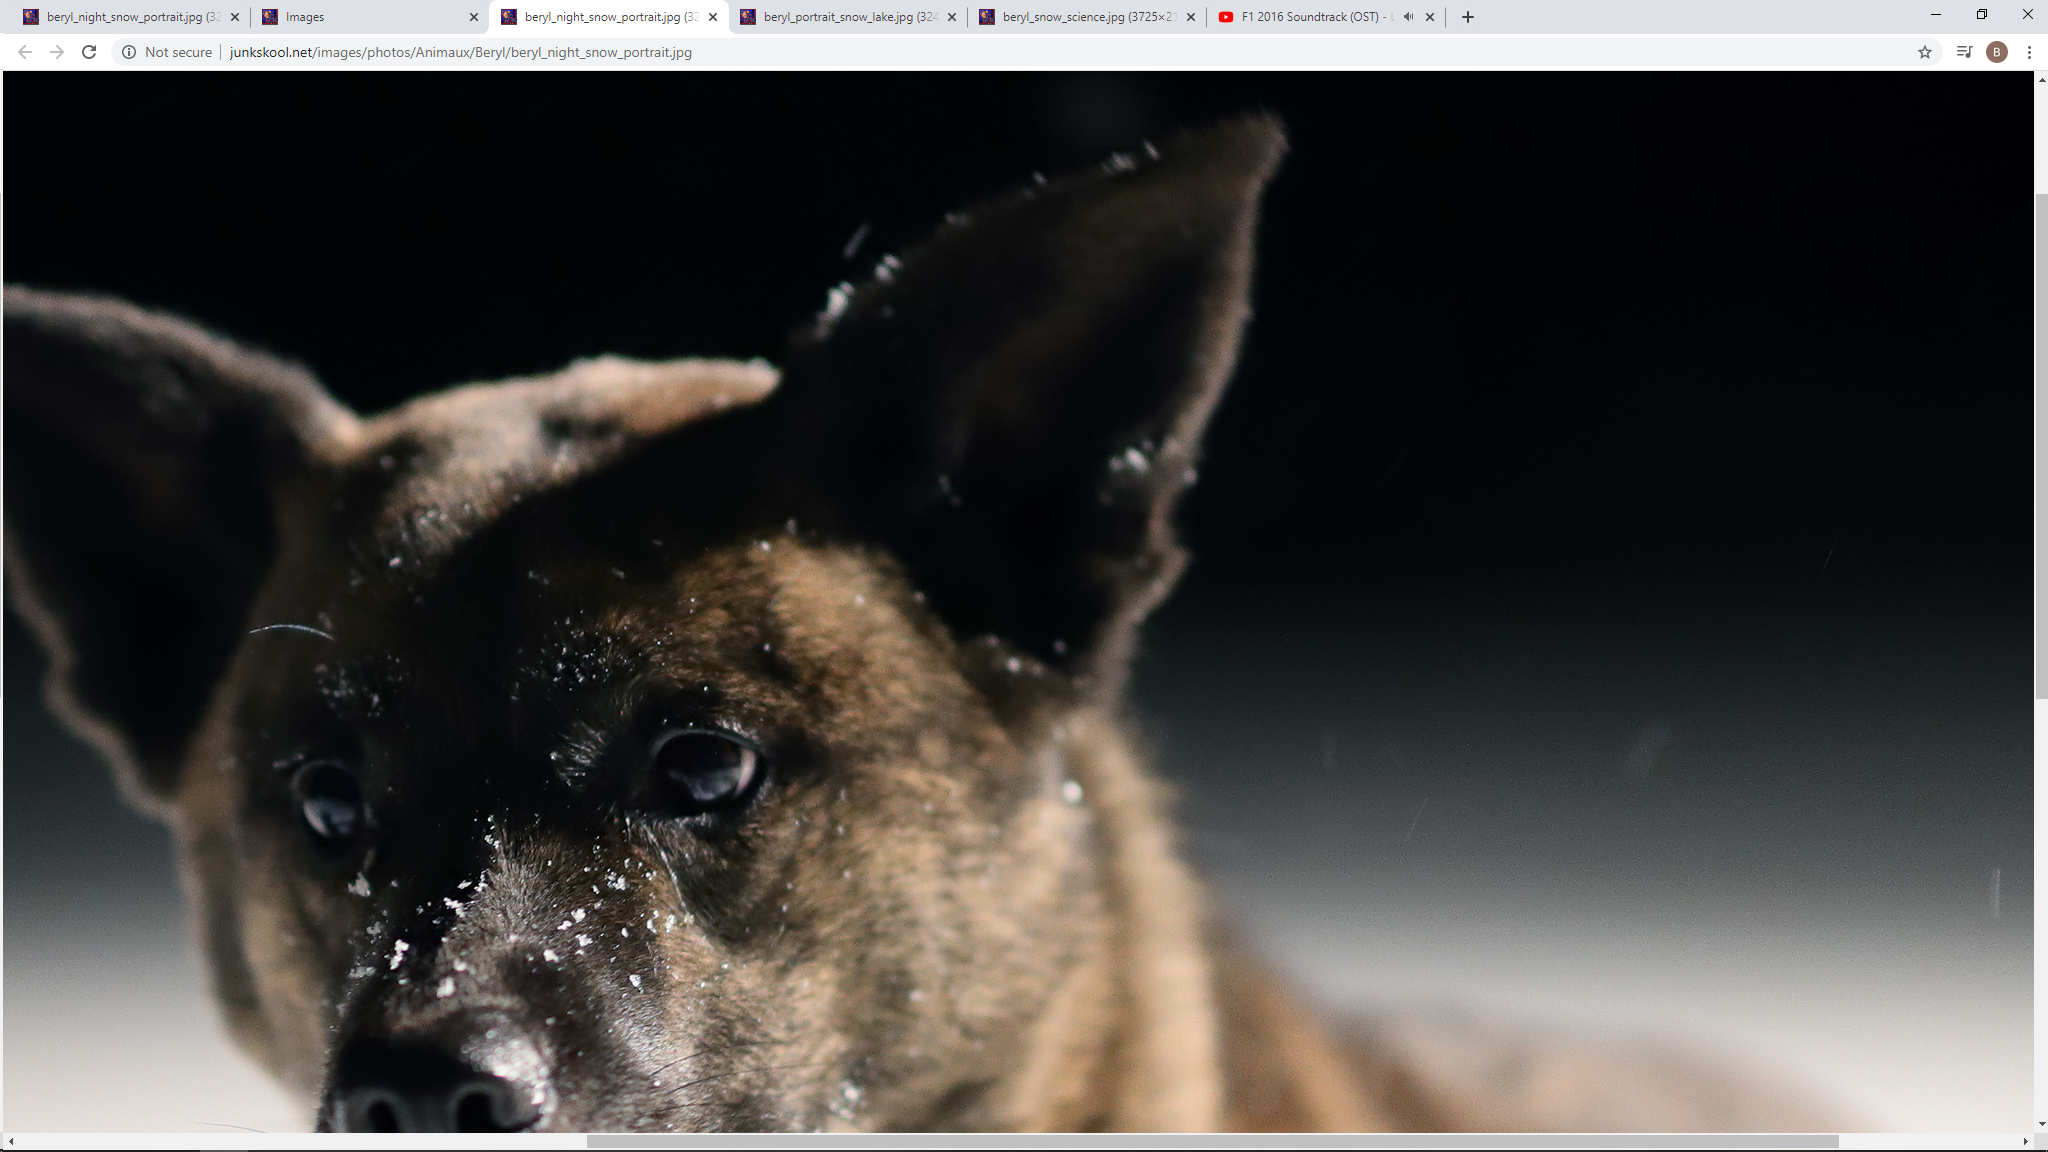
Task: Go forward to the next page
Action: 57,52
